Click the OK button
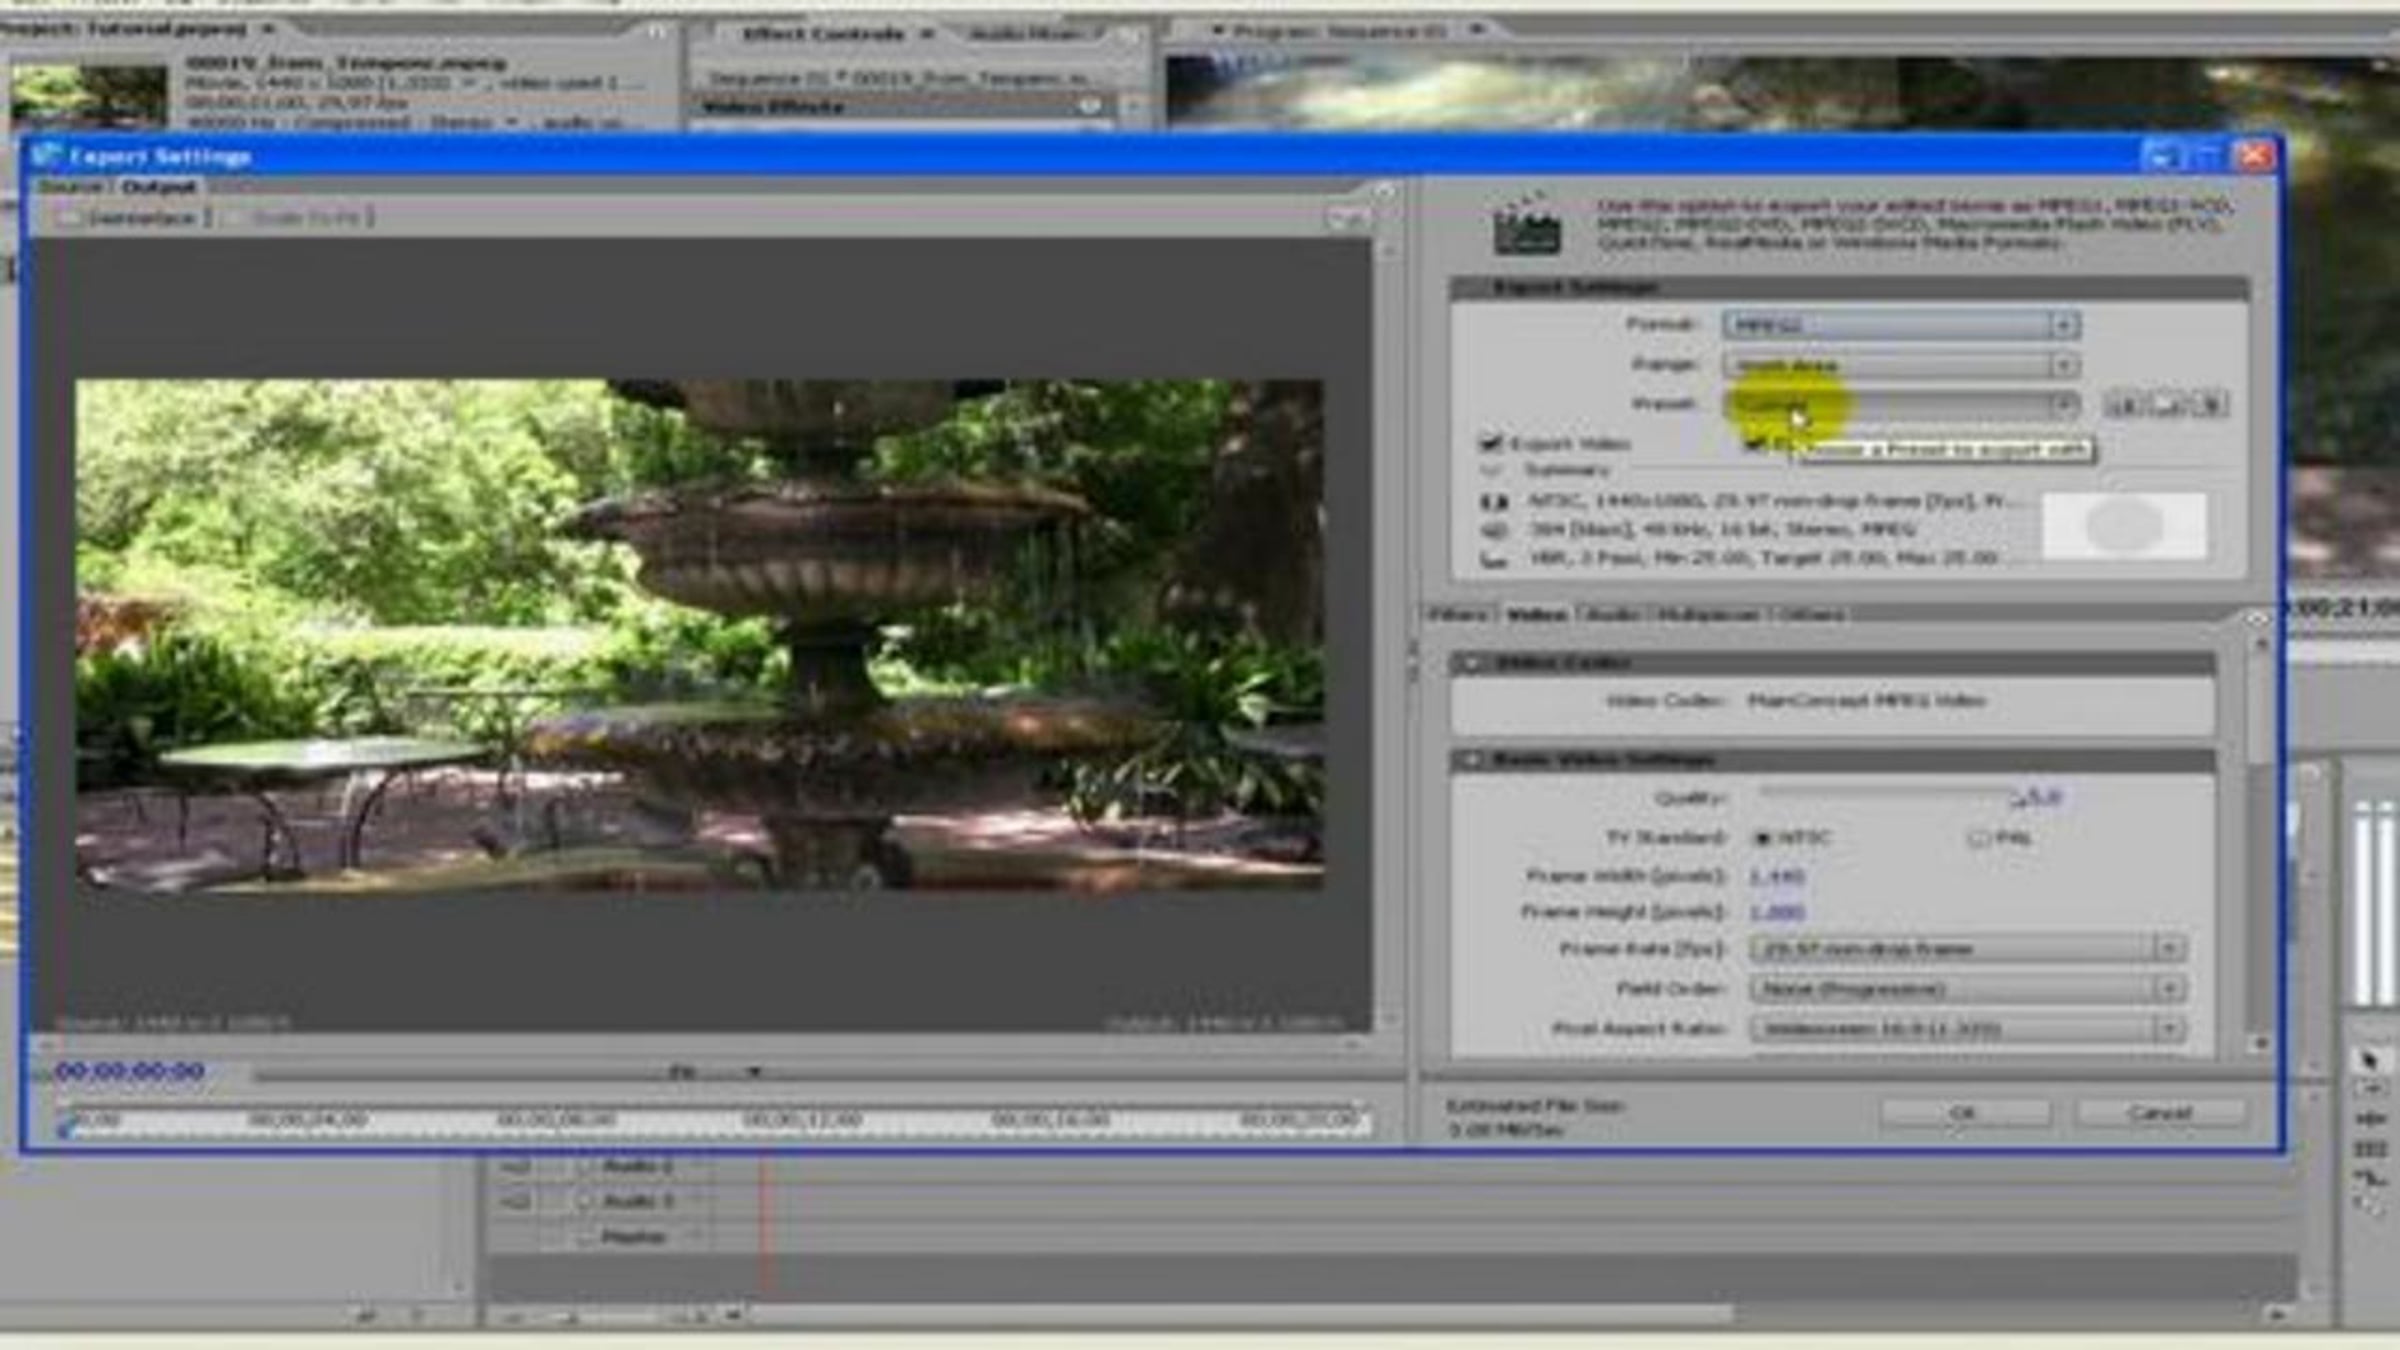 click(1964, 1113)
